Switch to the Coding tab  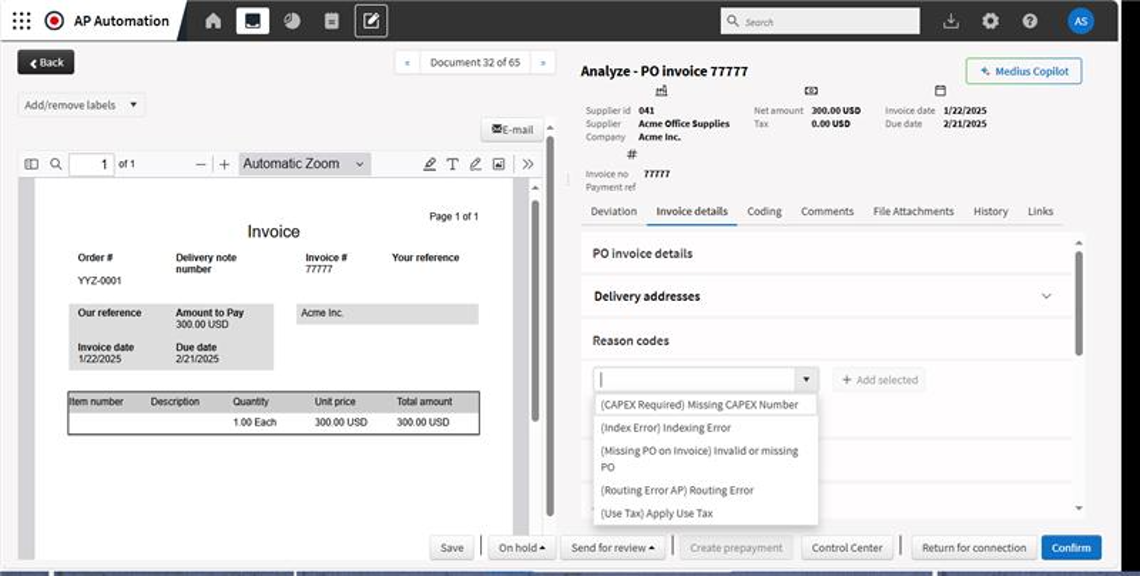tap(764, 212)
